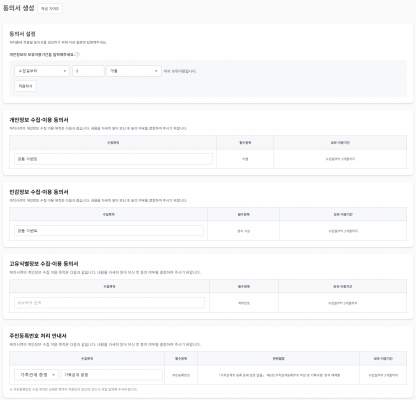Select 관련법령 header in 주민등록번호 table
Screen dimensions: 416x400
(x=278, y=359)
